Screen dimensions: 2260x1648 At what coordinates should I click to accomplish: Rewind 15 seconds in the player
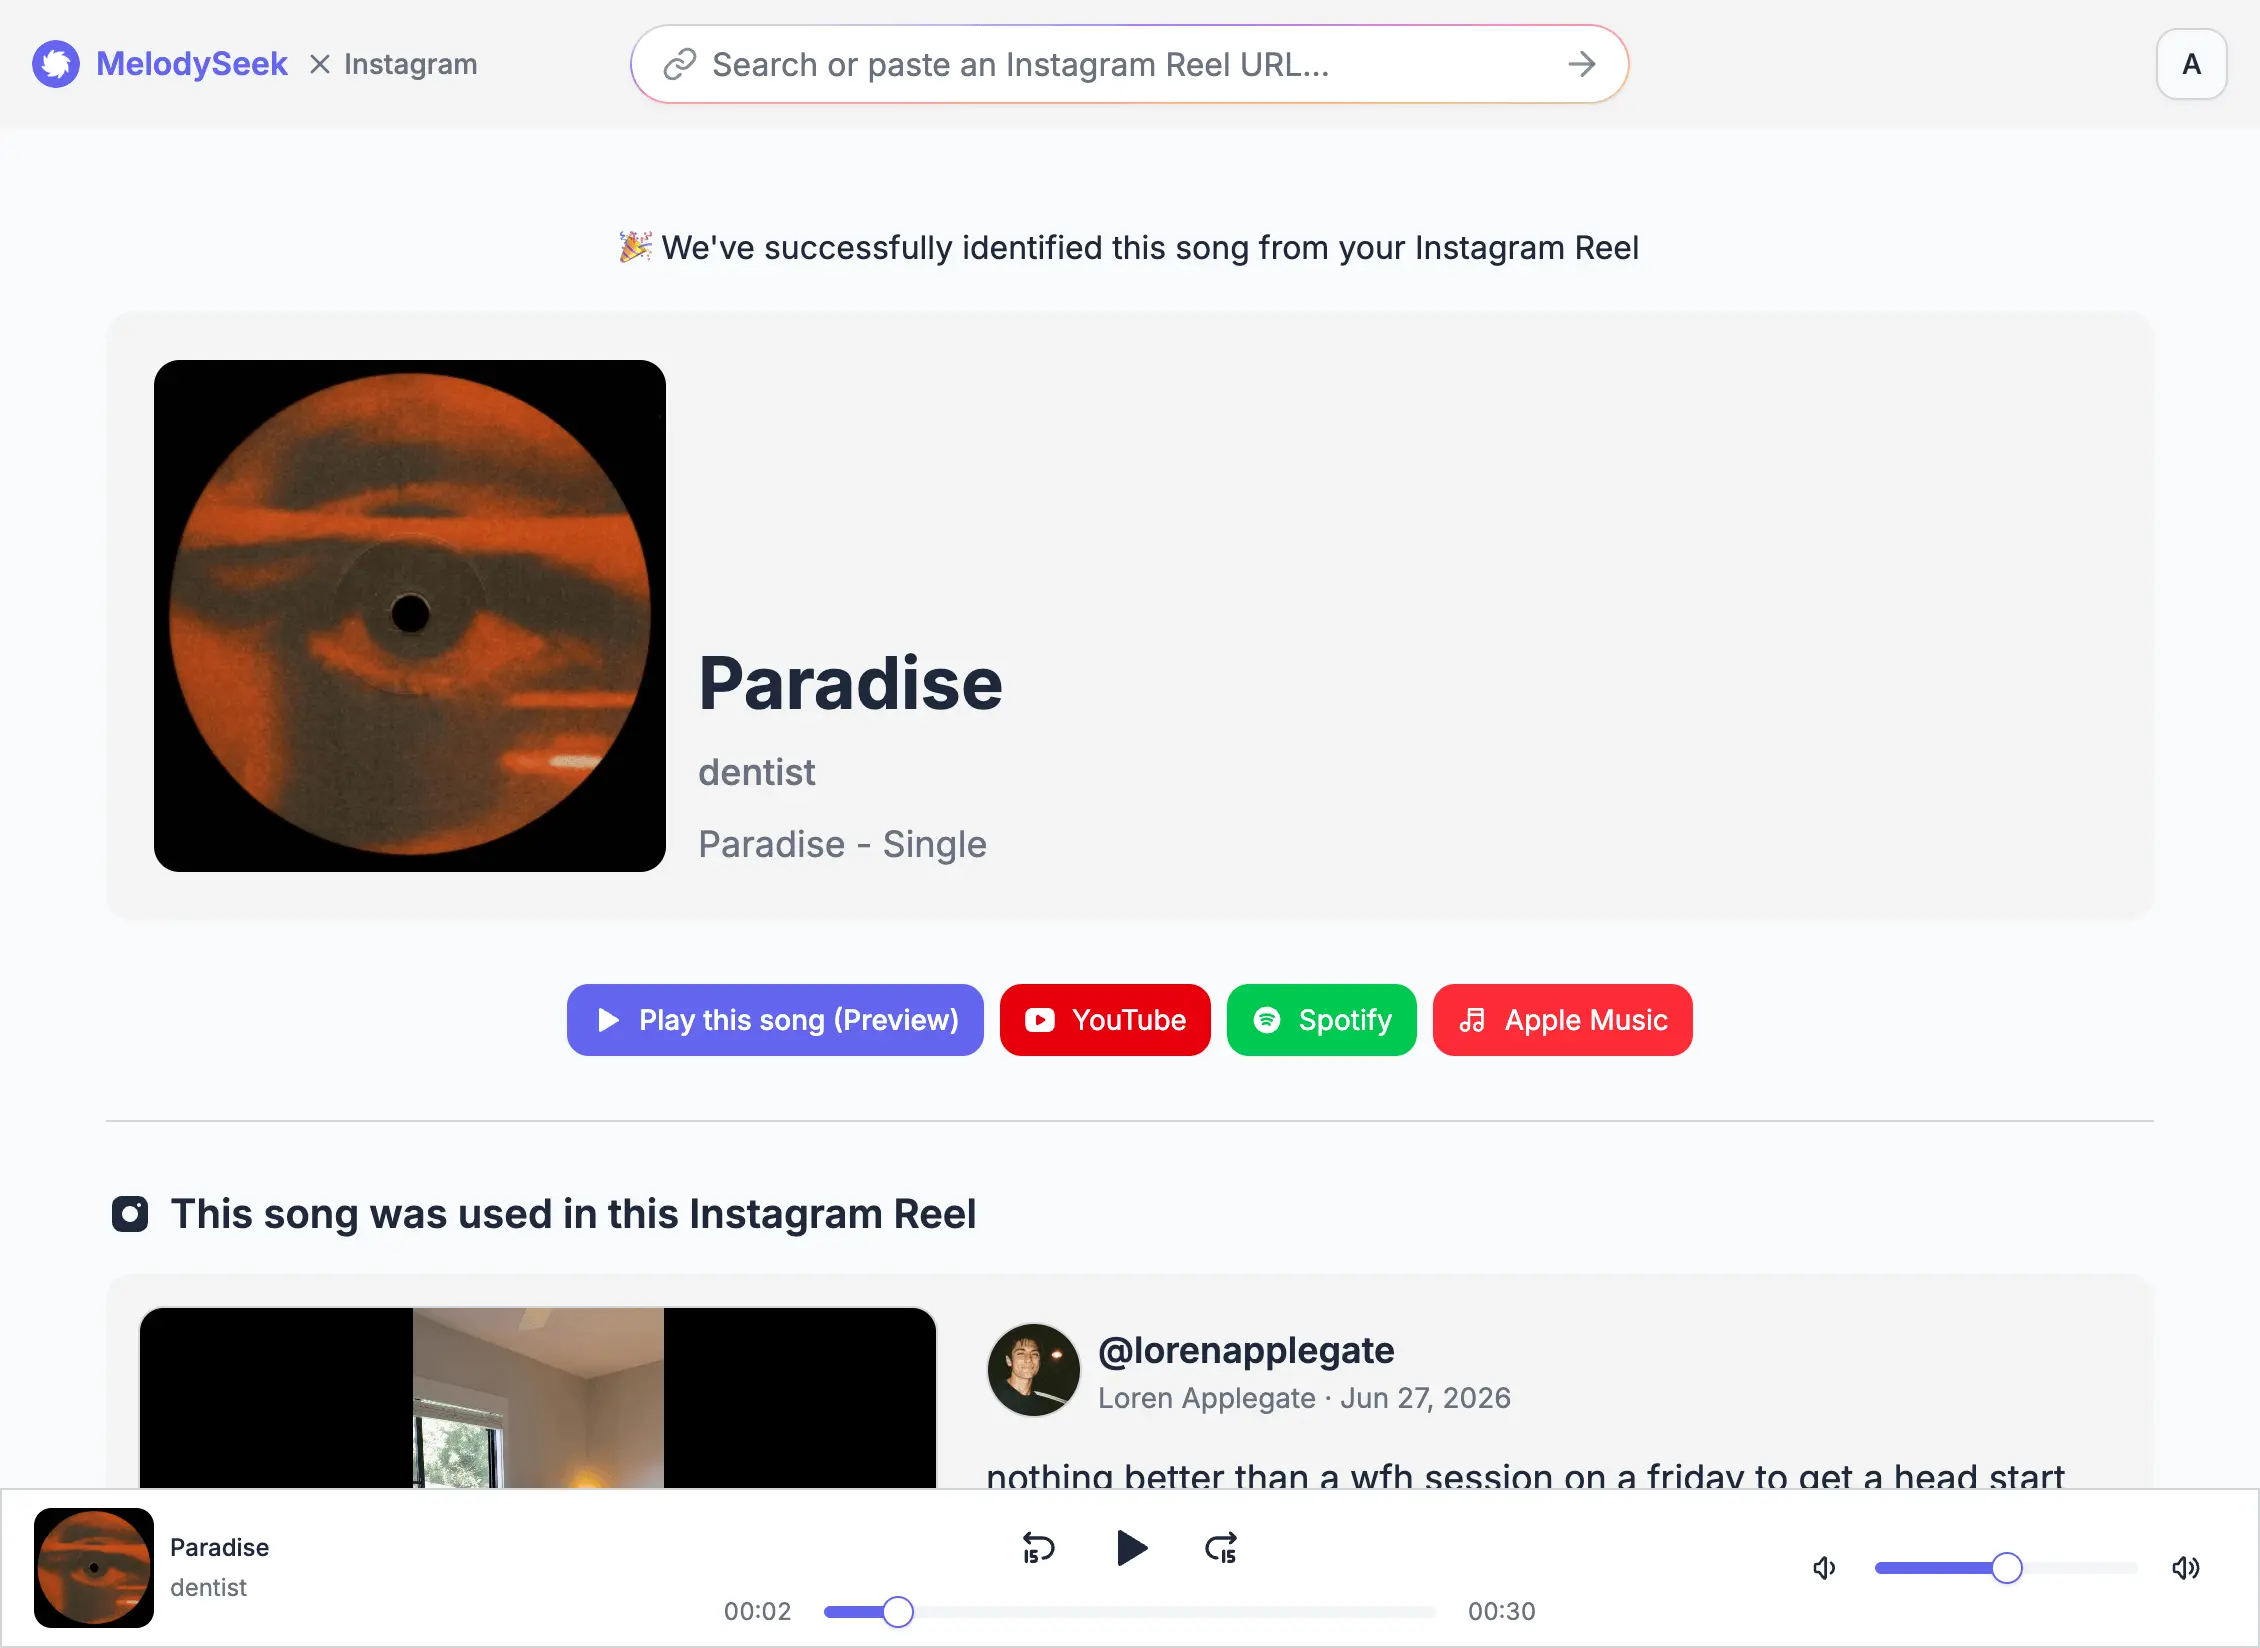pyautogui.click(x=1038, y=1548)
